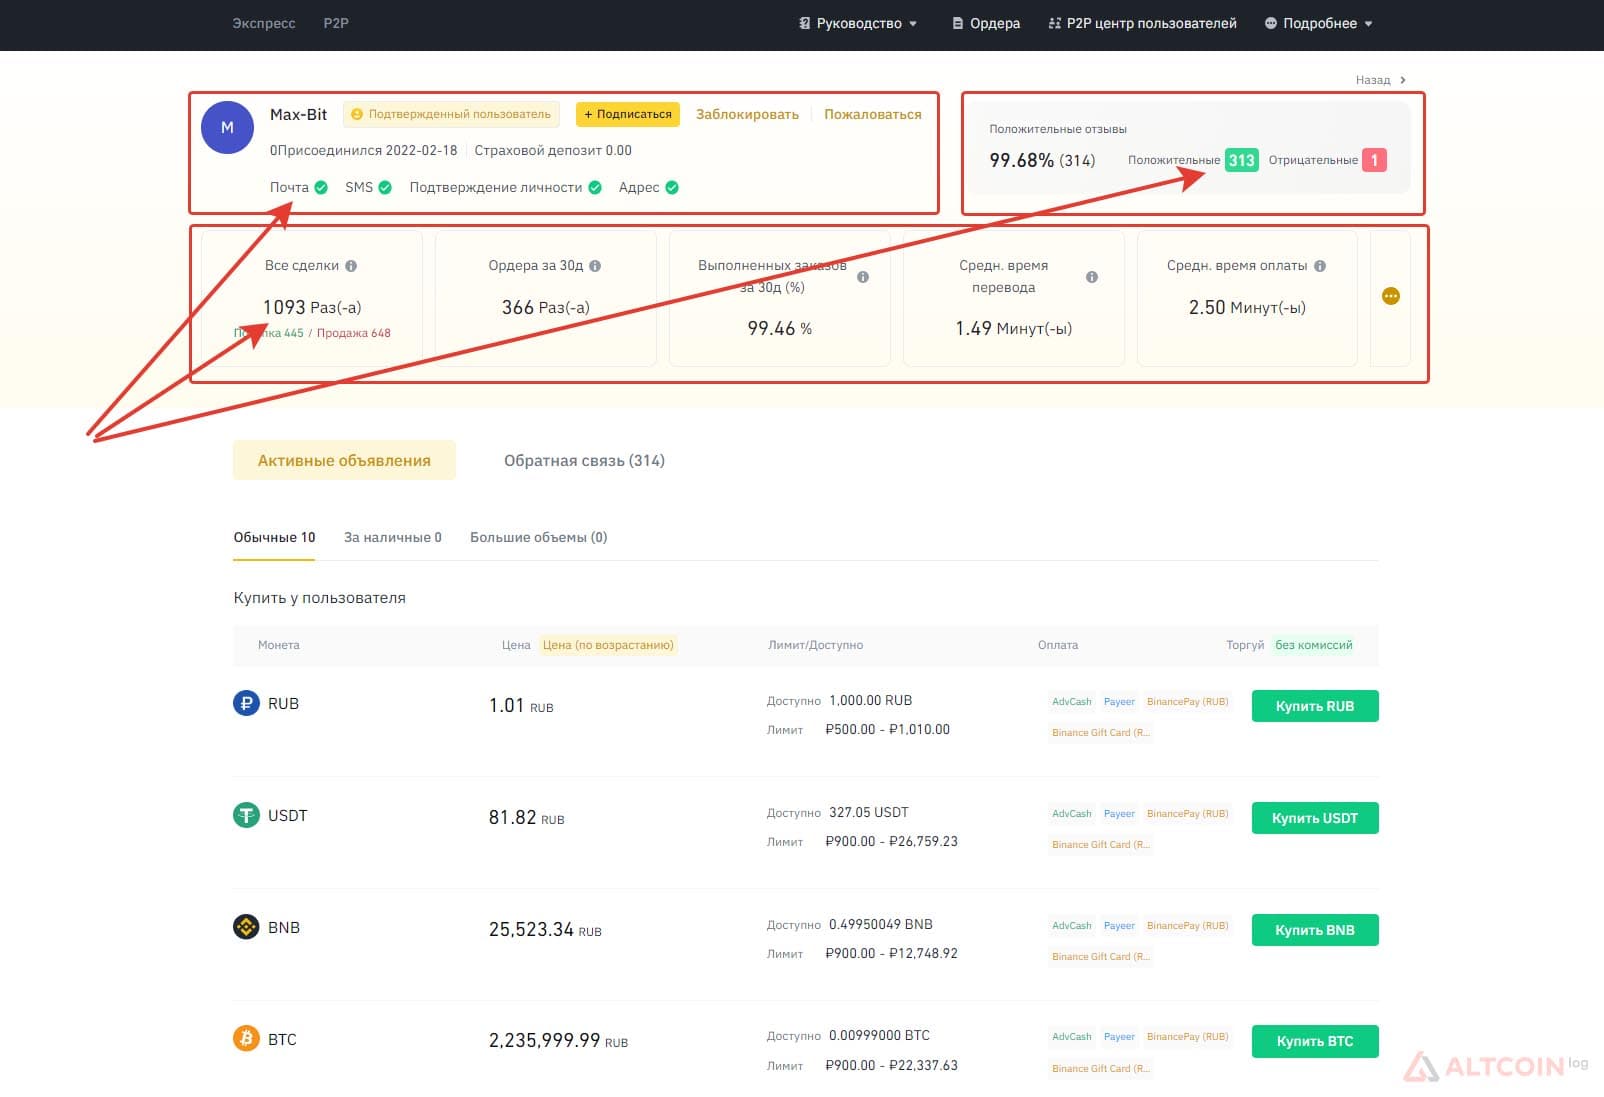Image resolution: width=1604 pixels, height=1097 pixels.
Task: Click the green check next to Почта
Action: tap(321, 187)
